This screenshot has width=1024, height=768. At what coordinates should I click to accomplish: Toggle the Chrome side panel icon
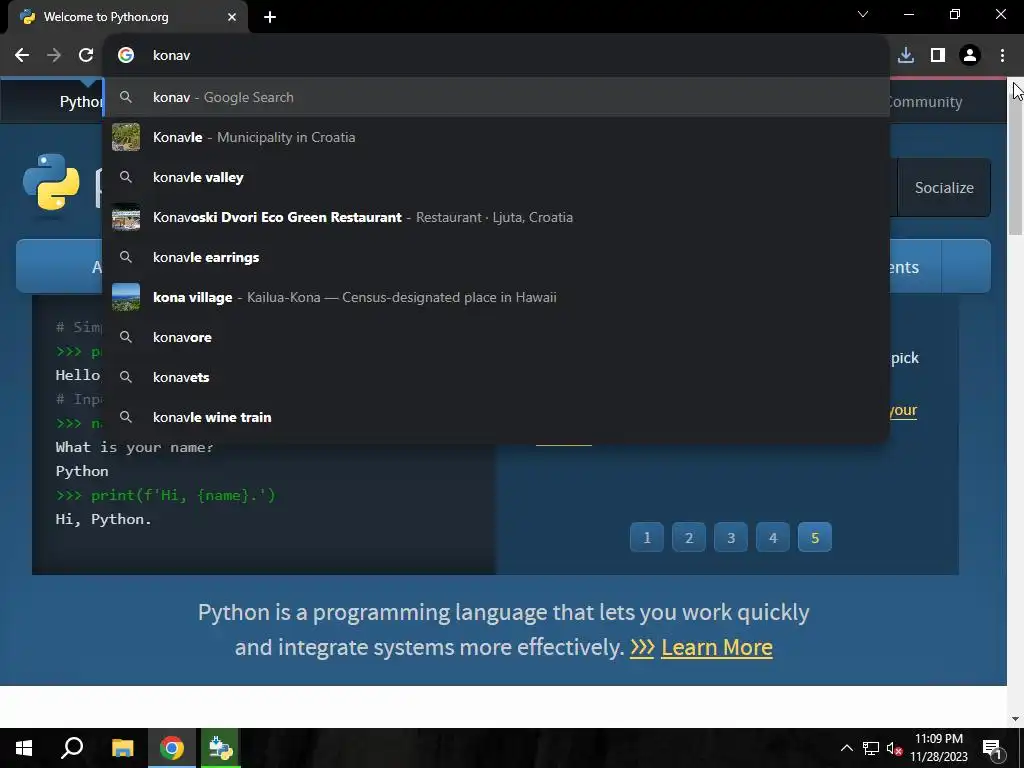pos(938,56)
